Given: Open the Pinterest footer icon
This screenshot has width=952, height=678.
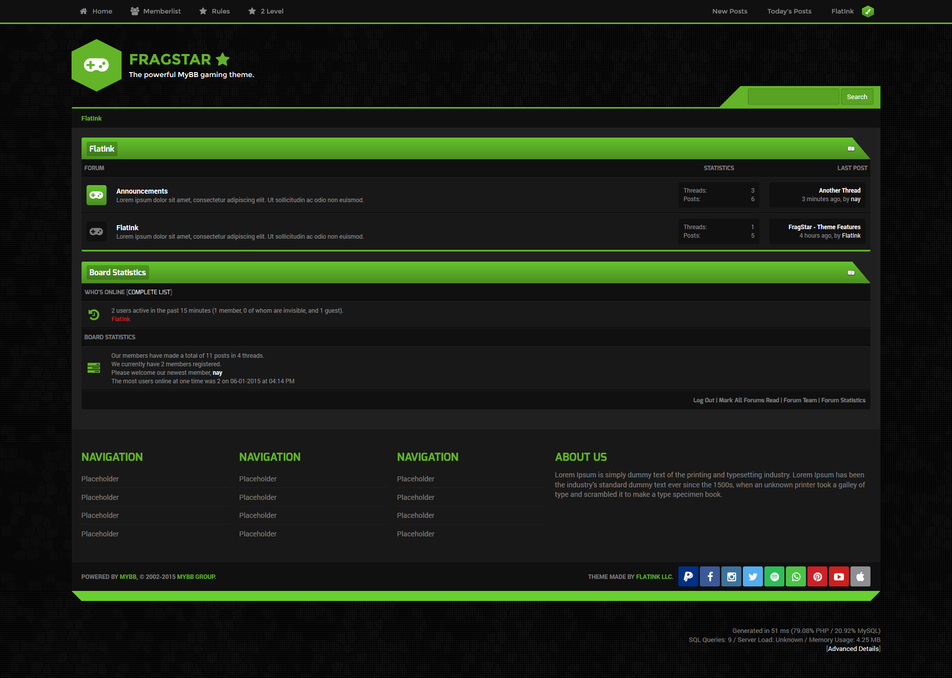Looking at the screenshot, I should (817, 577).
